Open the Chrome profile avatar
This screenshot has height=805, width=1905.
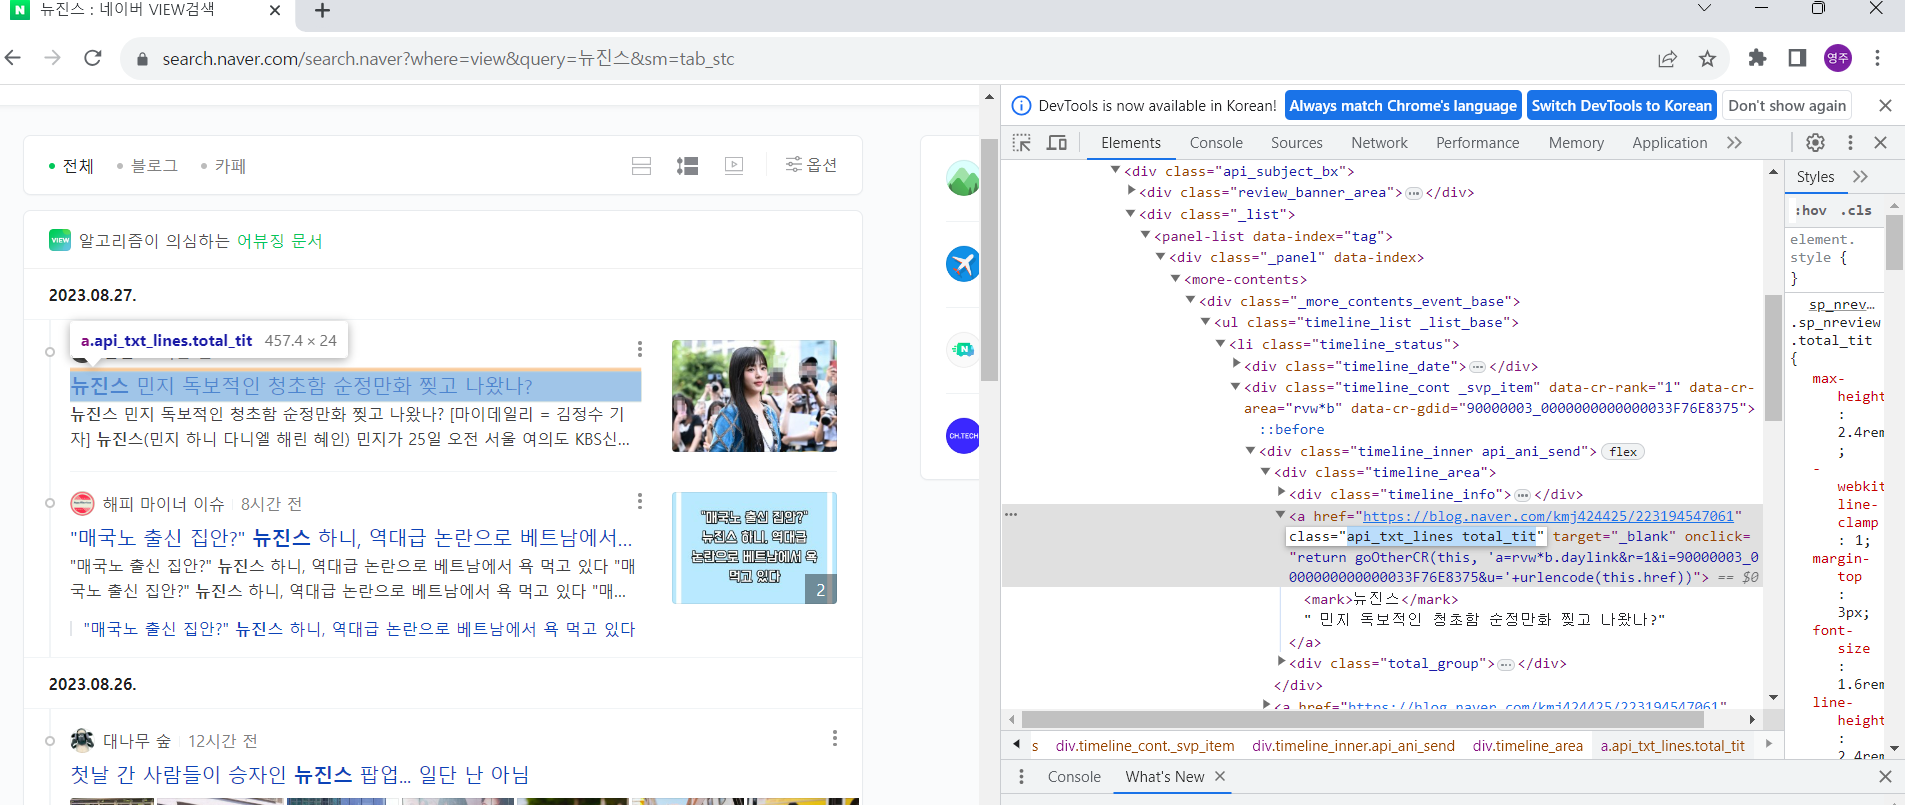coord(1838,58)
